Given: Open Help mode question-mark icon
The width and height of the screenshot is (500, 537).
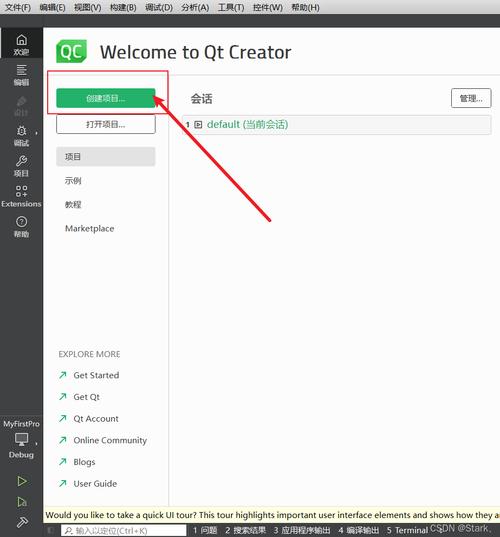Looking at the screenshot, I should pos(21,222).
